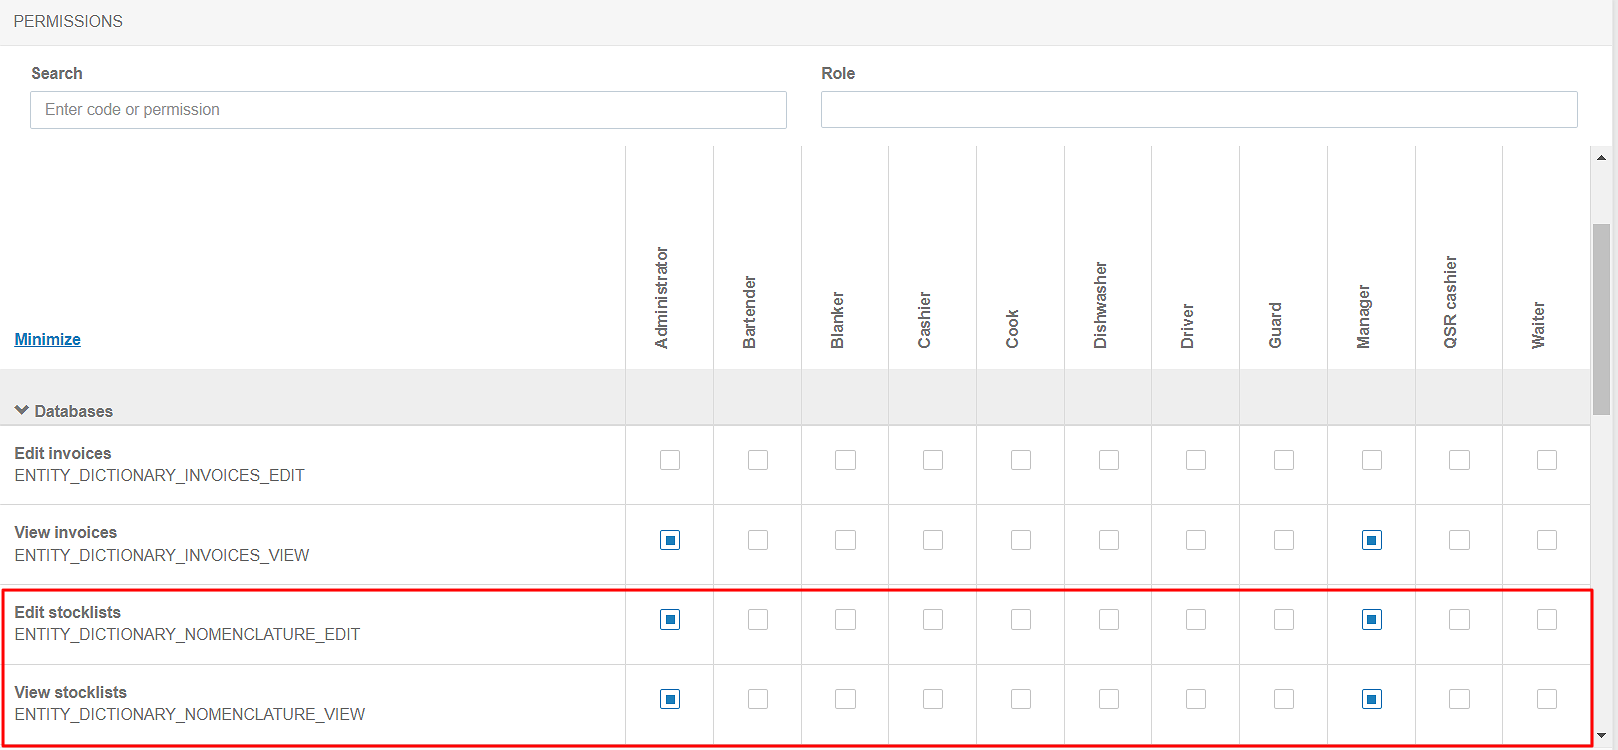Enable Edit invoices for Administrator

tap(670, 460)
